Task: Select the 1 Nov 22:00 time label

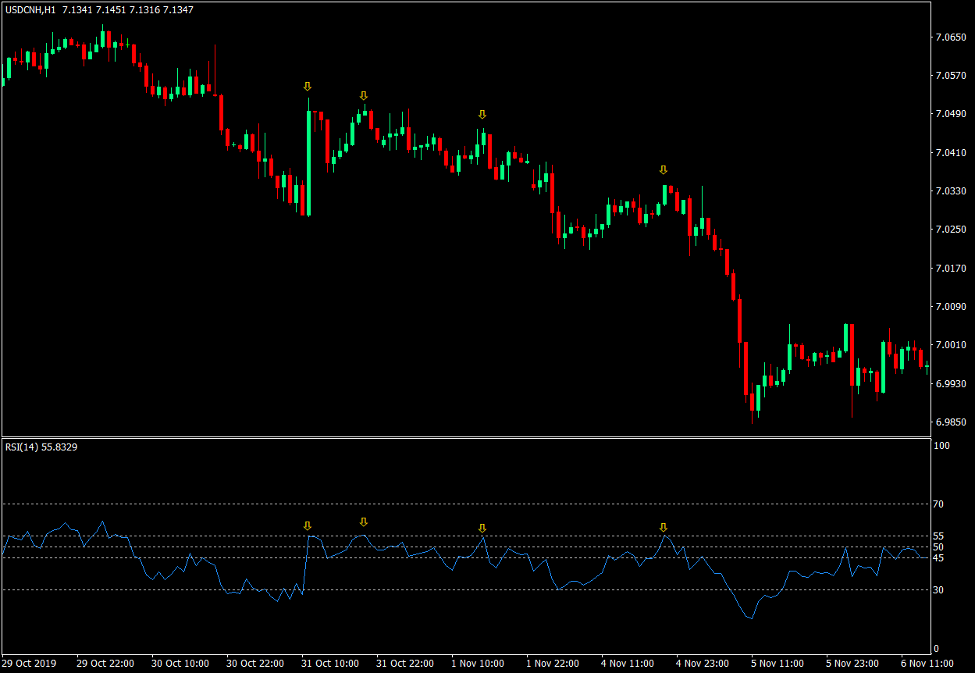Action: pos(553,664)
